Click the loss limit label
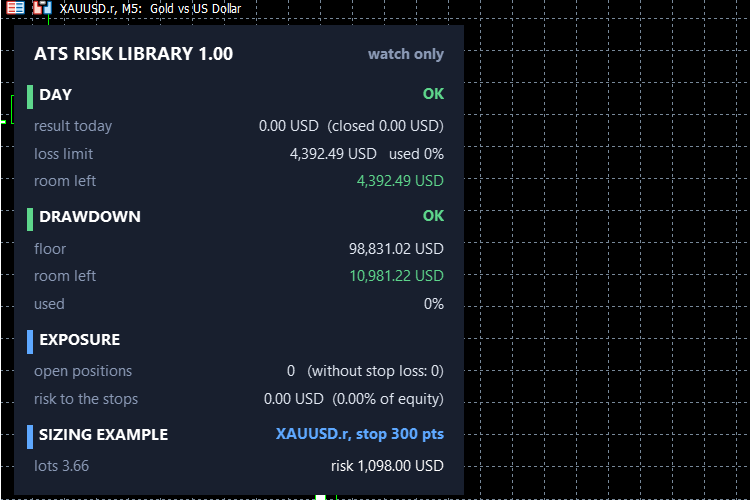750x500 pixels. click(63, 154)
